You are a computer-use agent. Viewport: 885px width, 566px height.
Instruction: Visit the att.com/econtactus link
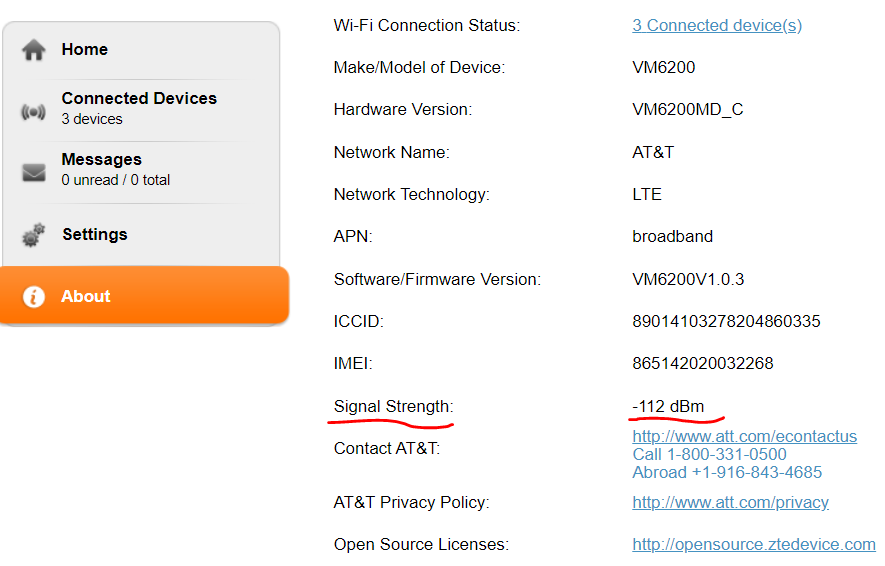click(744, 437)
